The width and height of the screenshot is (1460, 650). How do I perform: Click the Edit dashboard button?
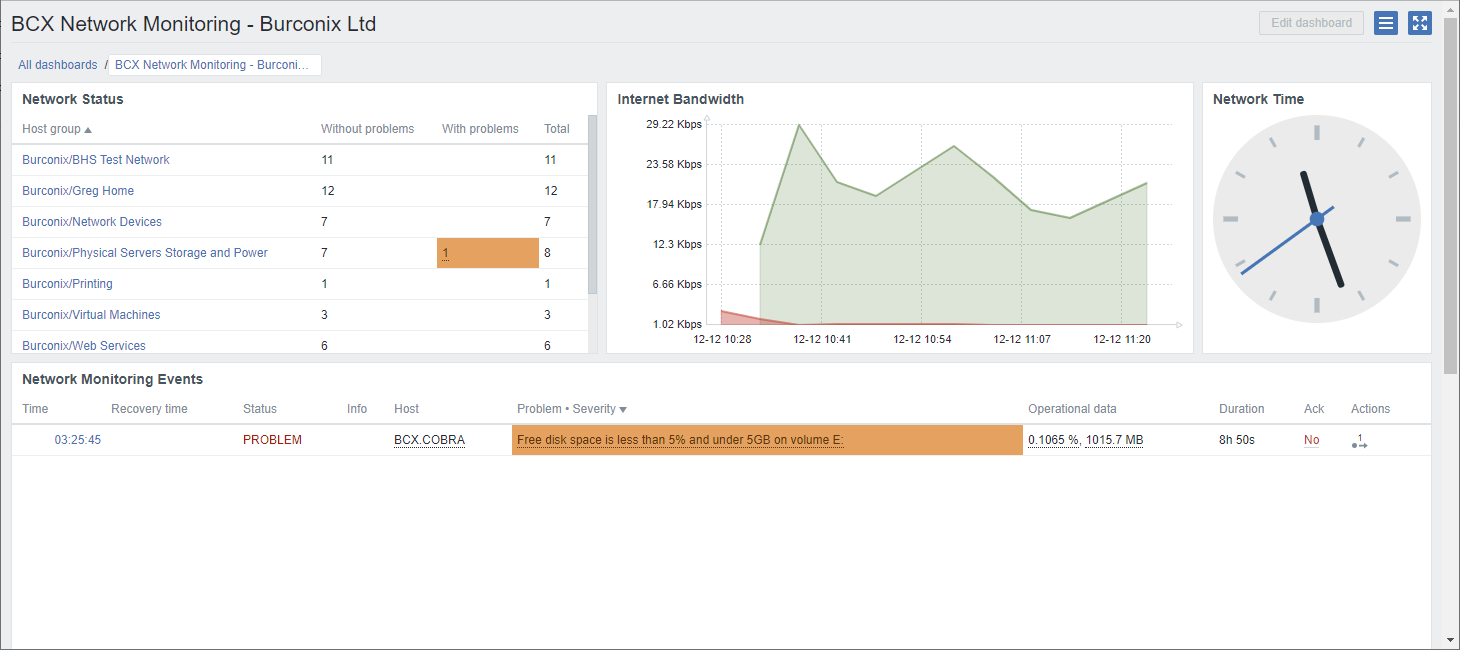pyautogui.click(x=1311, y=23)
